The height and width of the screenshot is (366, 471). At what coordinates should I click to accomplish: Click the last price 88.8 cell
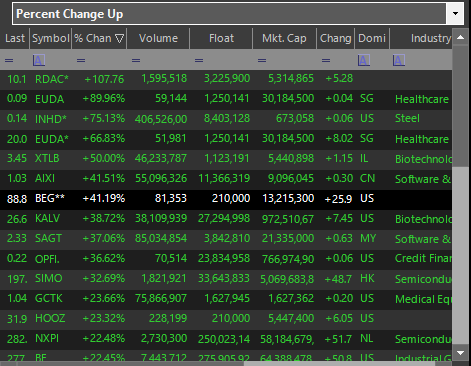pos(17,199)
